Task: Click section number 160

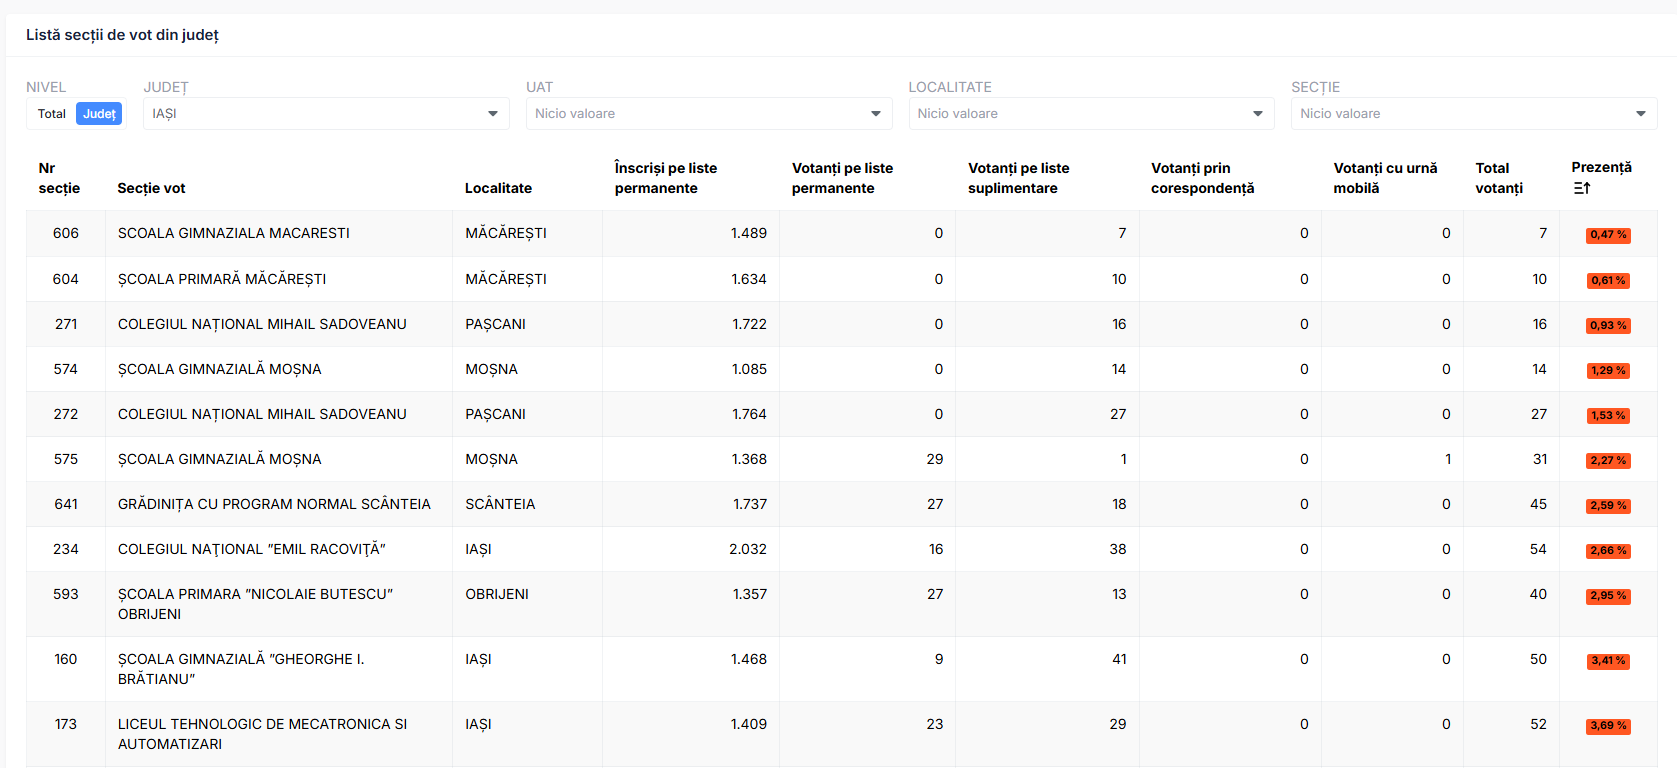Action: pos(66,659)
